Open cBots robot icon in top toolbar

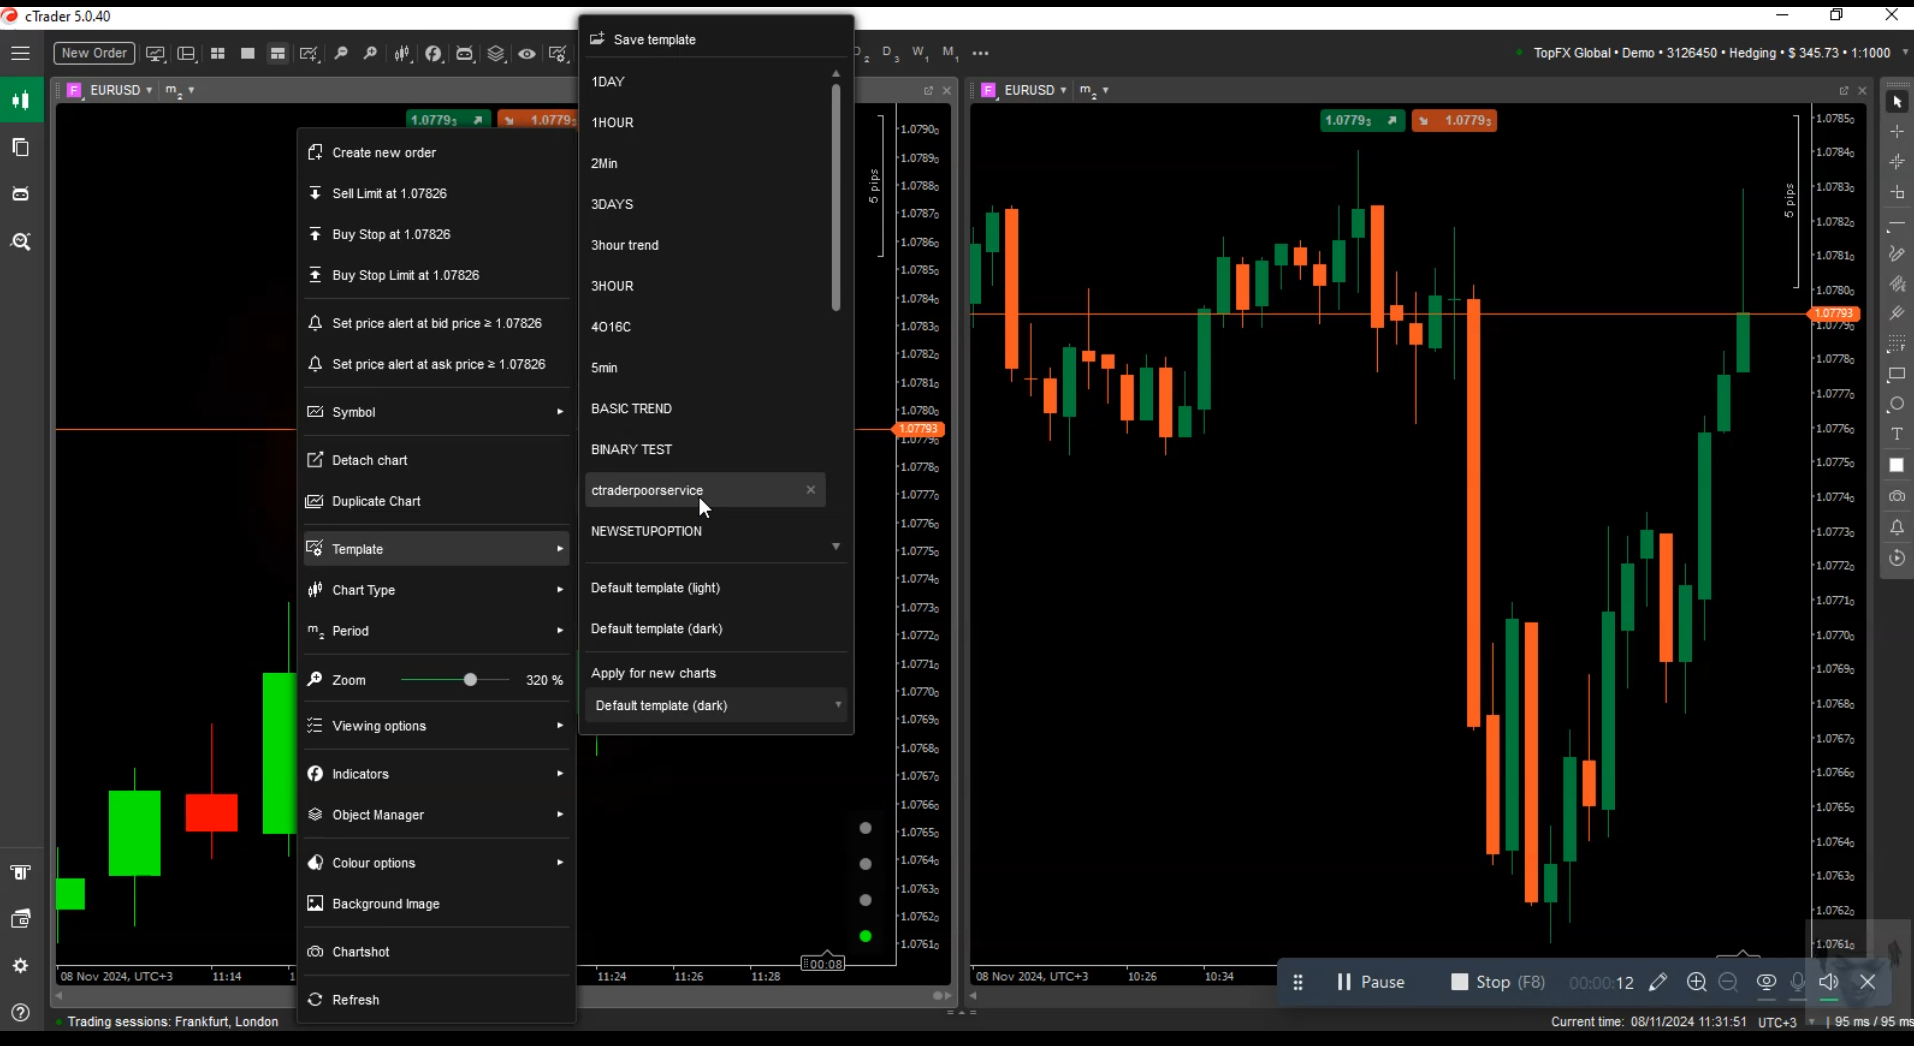(x=465, y=53)
